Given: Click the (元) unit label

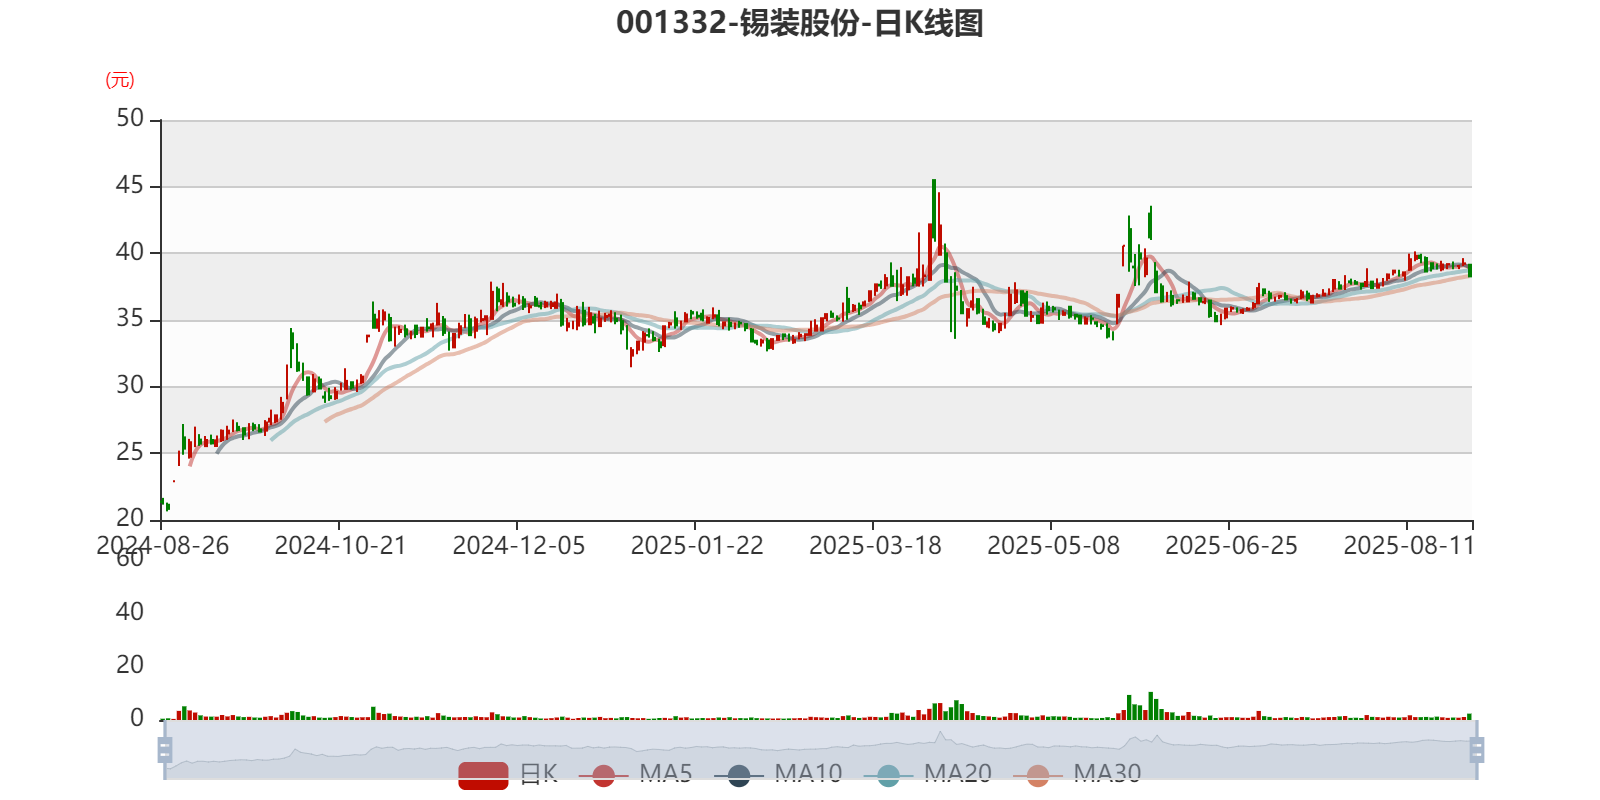Looking at the screenshot, I should 120,80.
